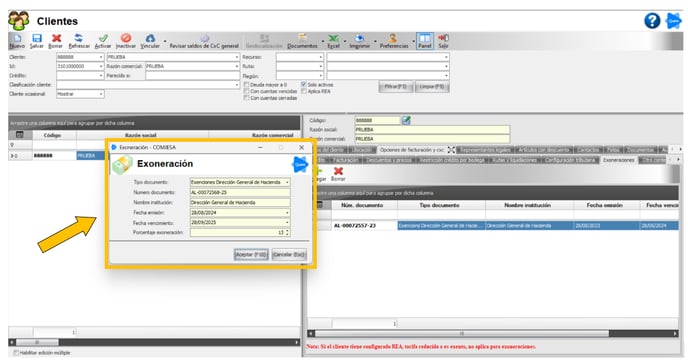Sort by Núm. documento column header
The width and height of the screenshot is (688, 362).
362,205
